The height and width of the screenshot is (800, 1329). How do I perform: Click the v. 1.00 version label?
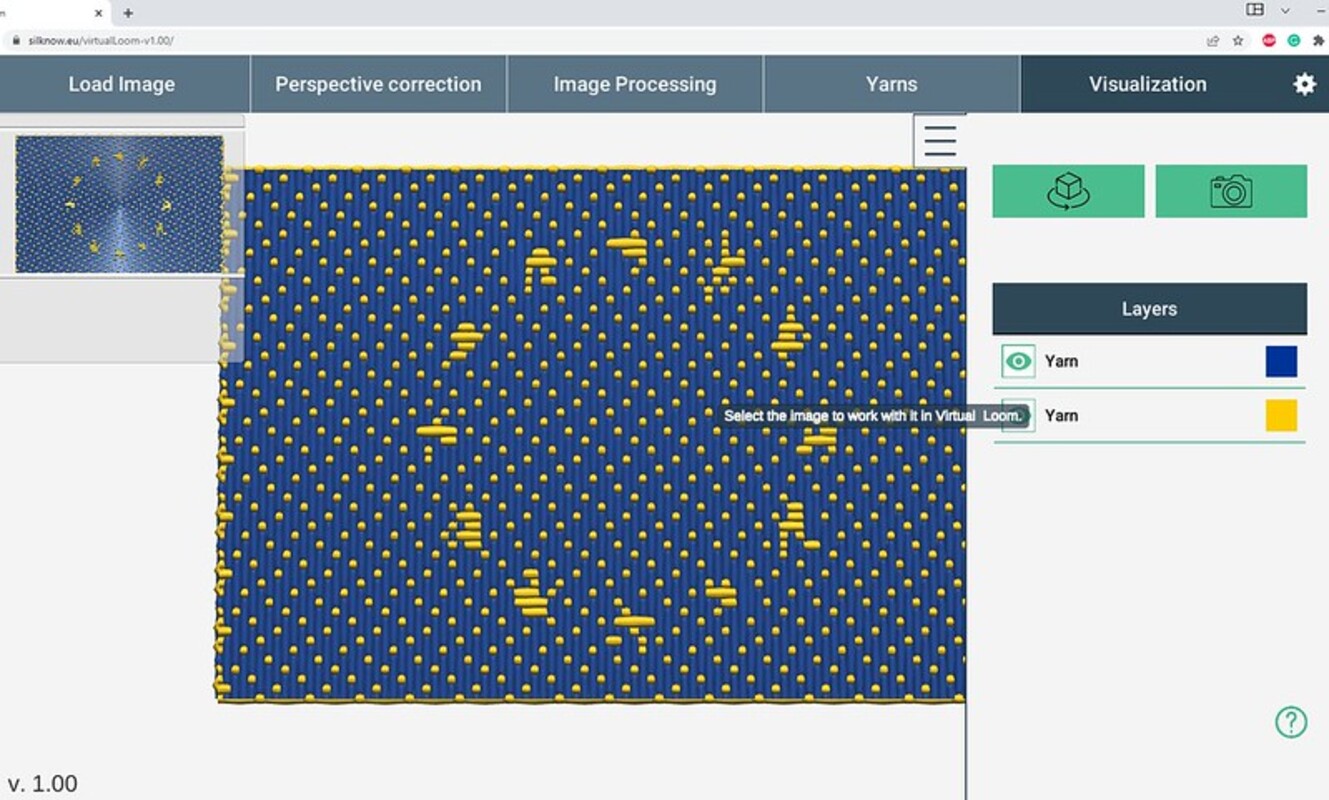click(42, 783)
